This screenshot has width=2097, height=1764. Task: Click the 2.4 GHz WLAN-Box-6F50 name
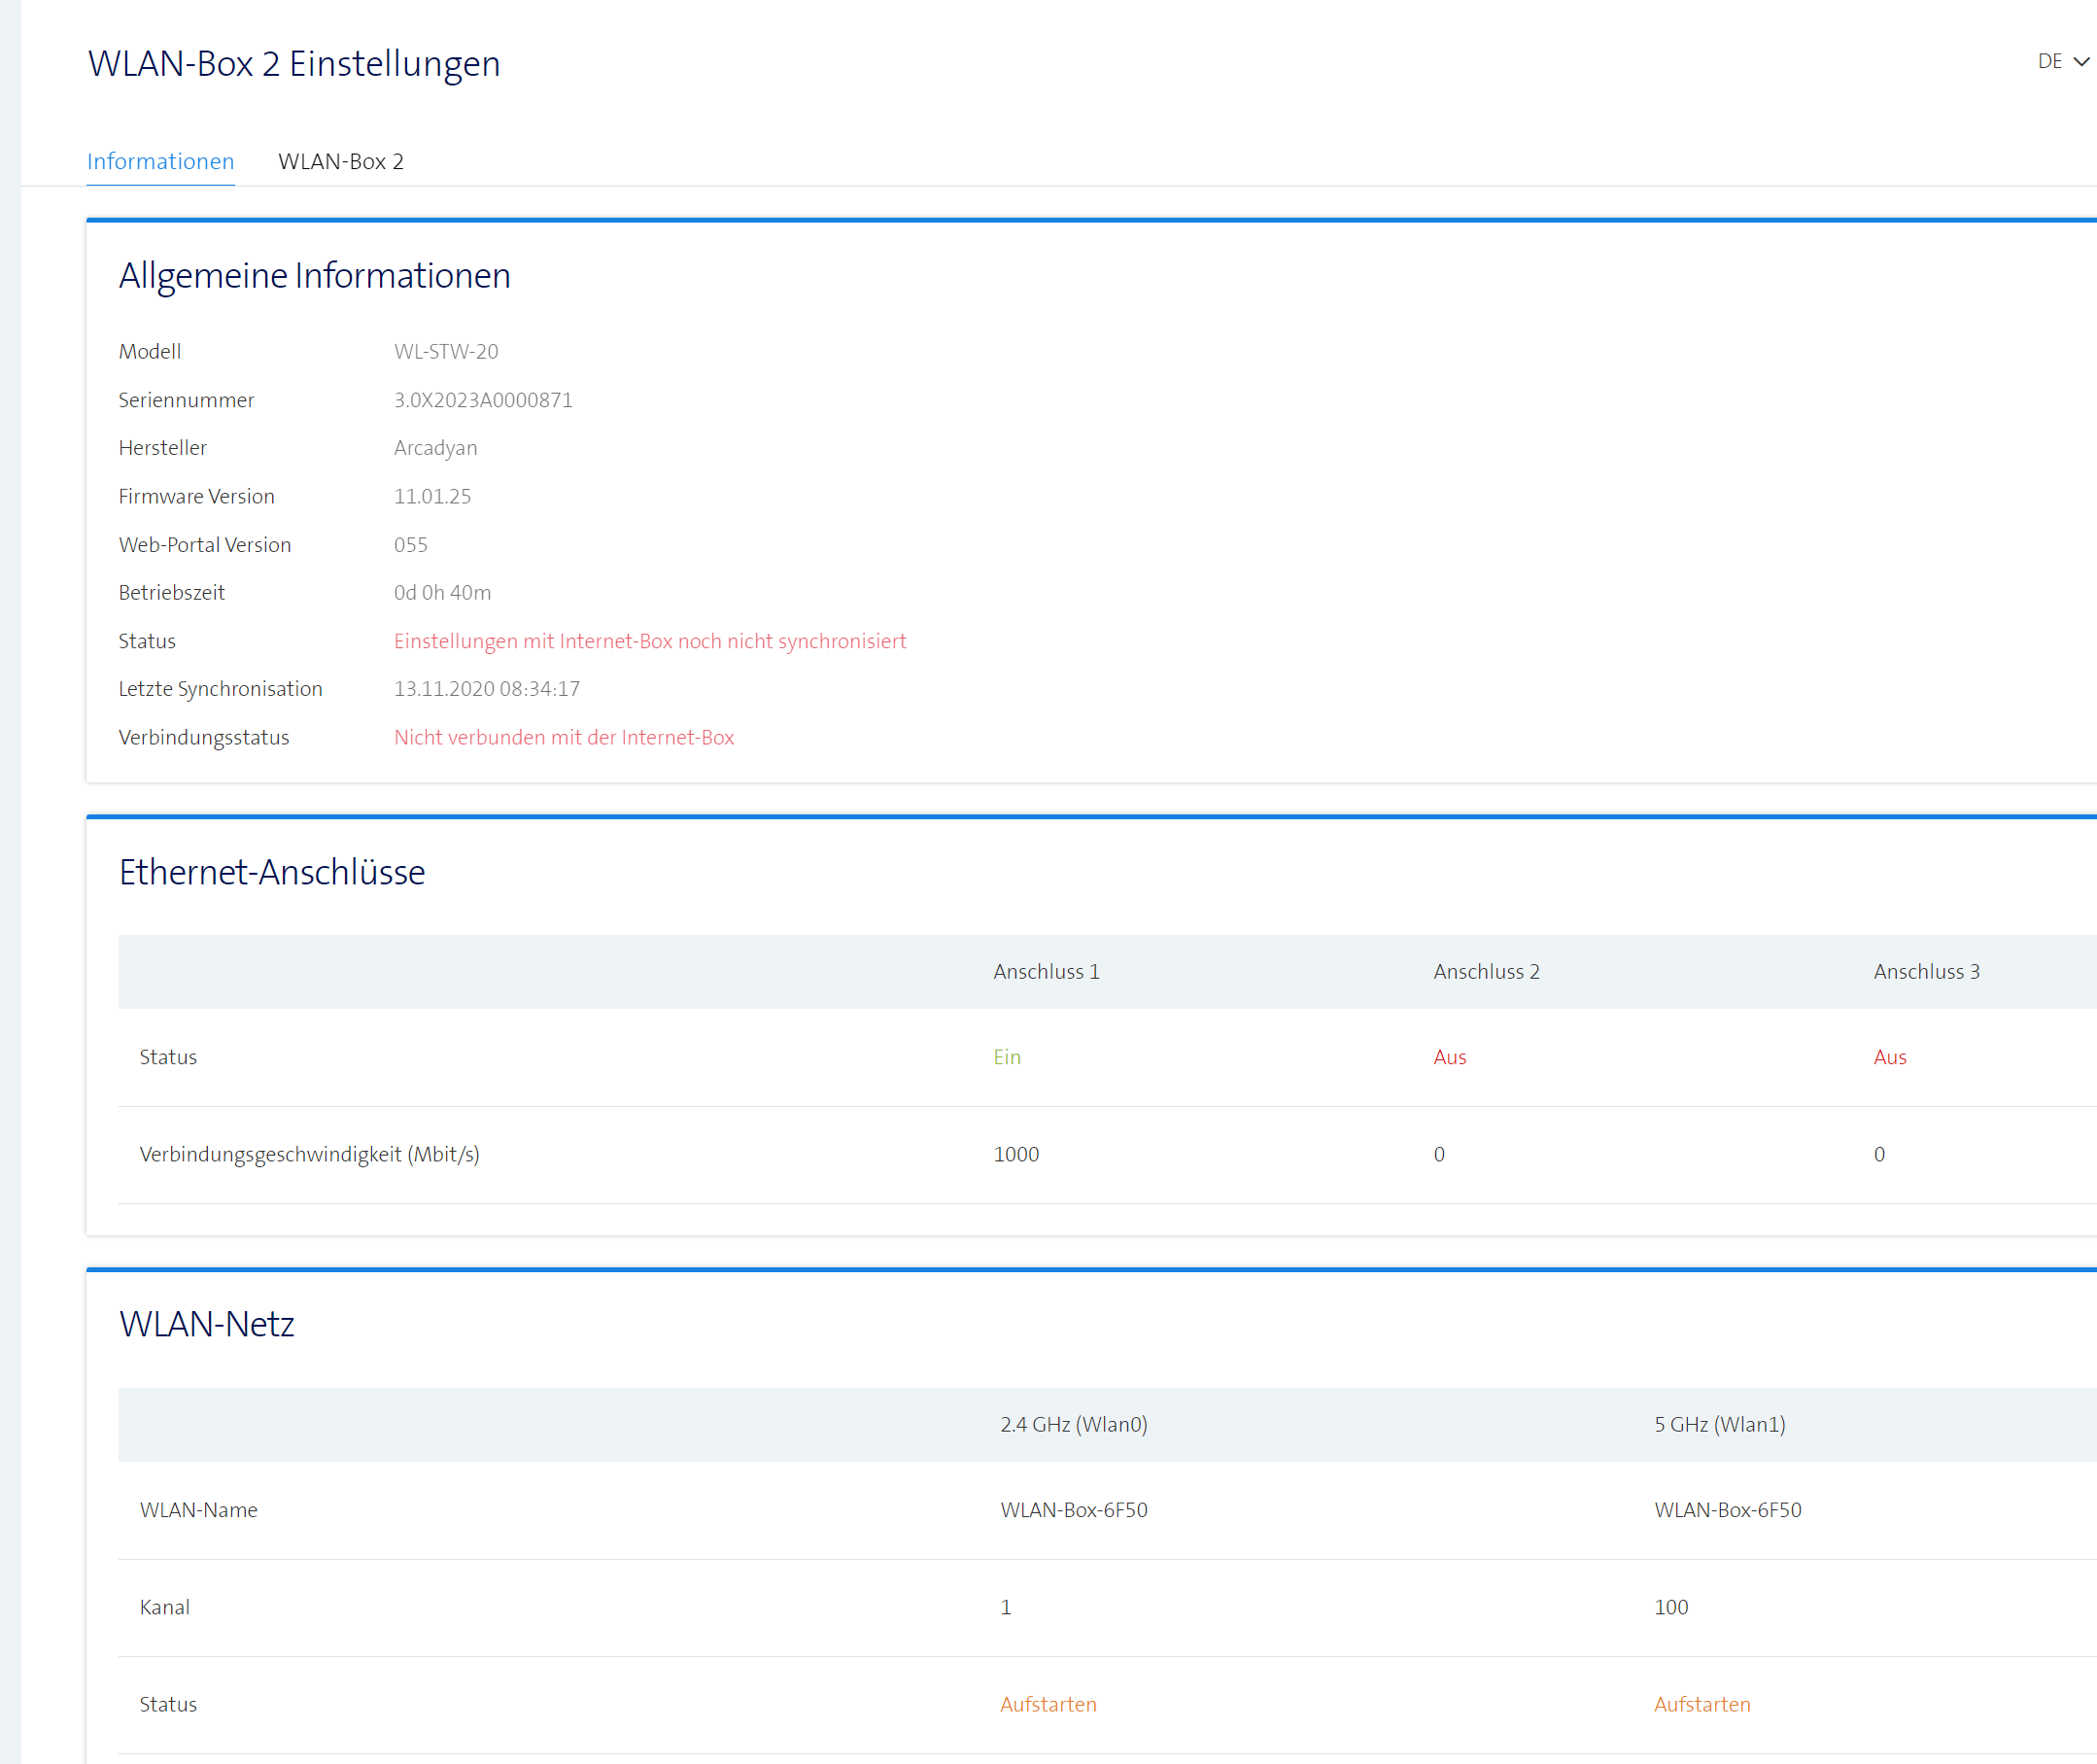coord(1073,1510)
